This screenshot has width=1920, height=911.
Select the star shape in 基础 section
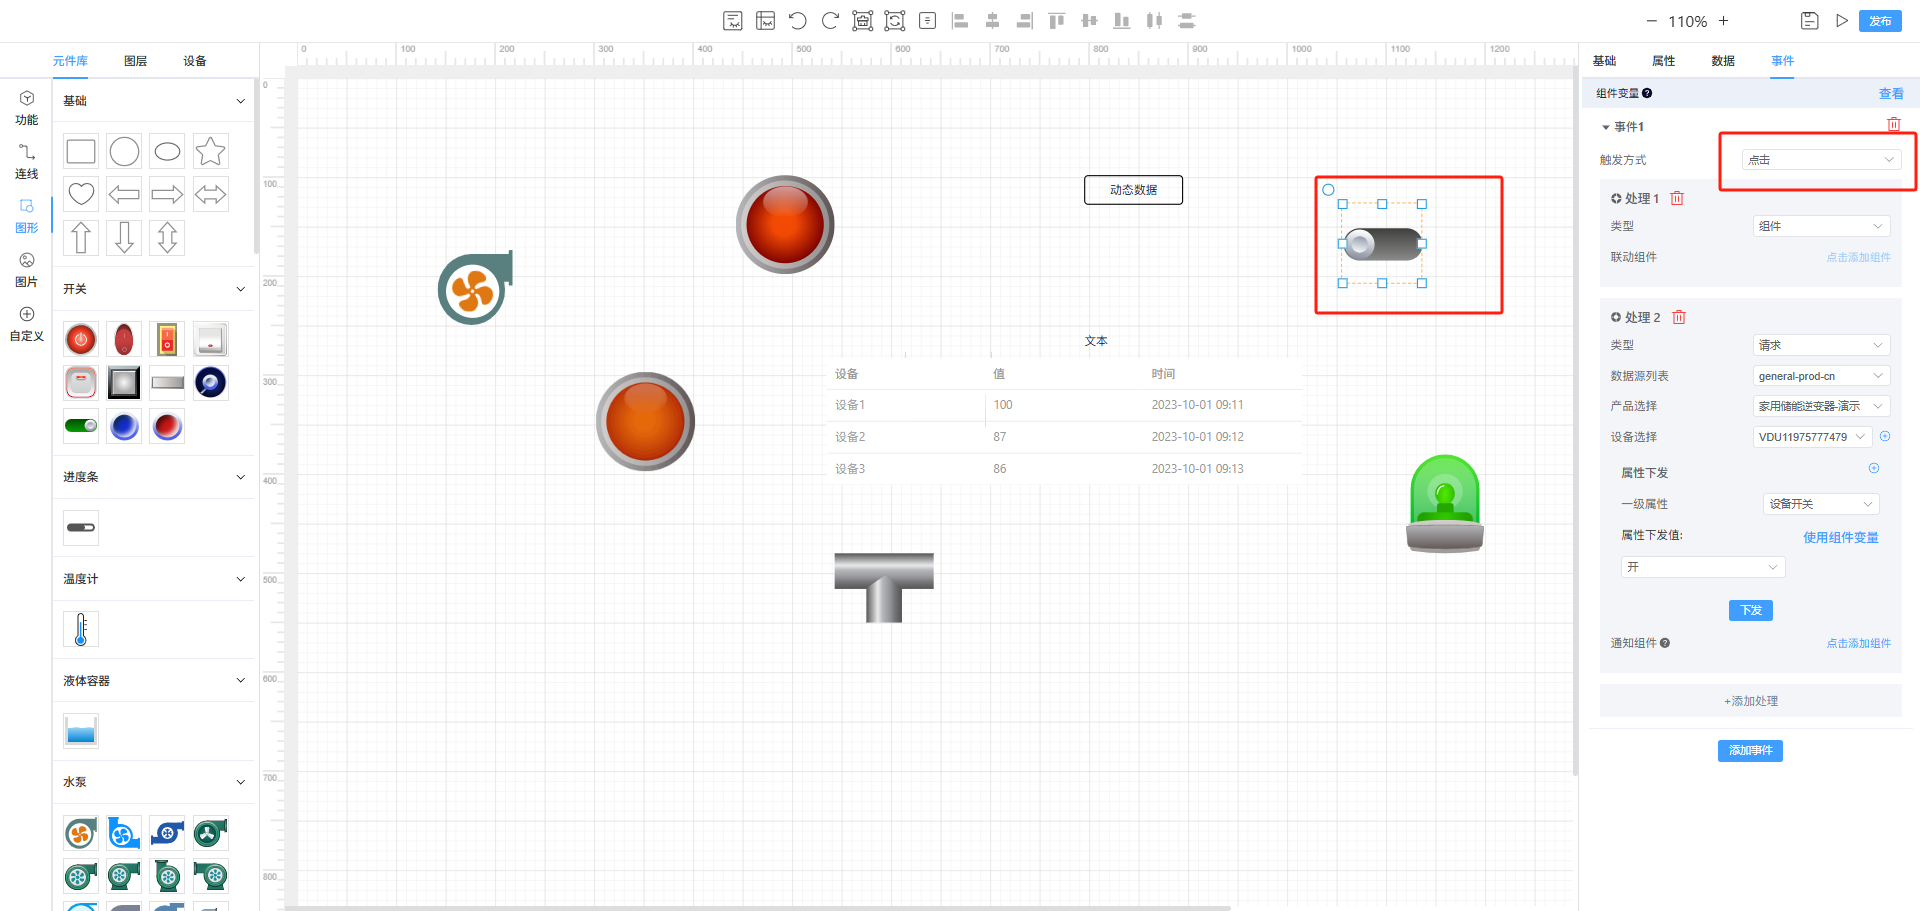[210, 152]
